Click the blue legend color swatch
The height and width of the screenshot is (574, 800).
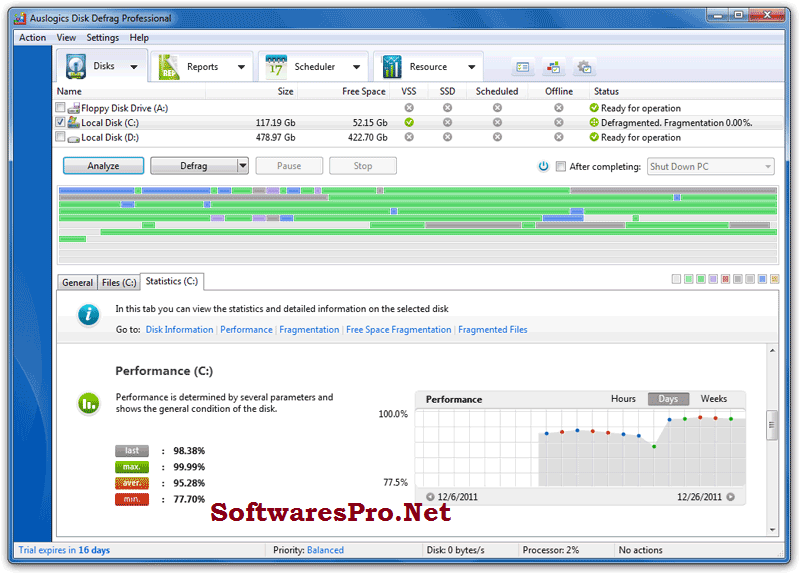[762, 279]
